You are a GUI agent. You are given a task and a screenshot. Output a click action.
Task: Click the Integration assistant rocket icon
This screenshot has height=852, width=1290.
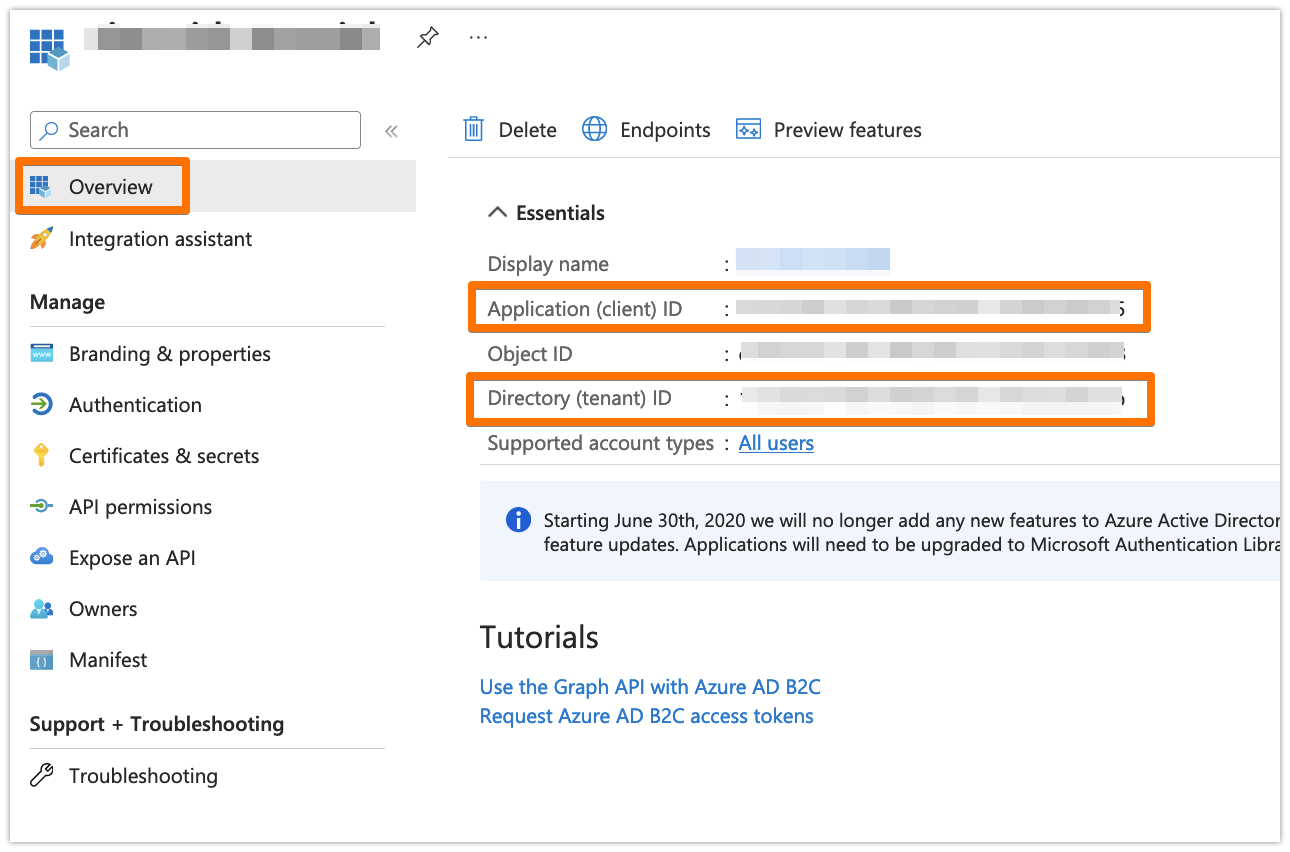pos(41,239)
